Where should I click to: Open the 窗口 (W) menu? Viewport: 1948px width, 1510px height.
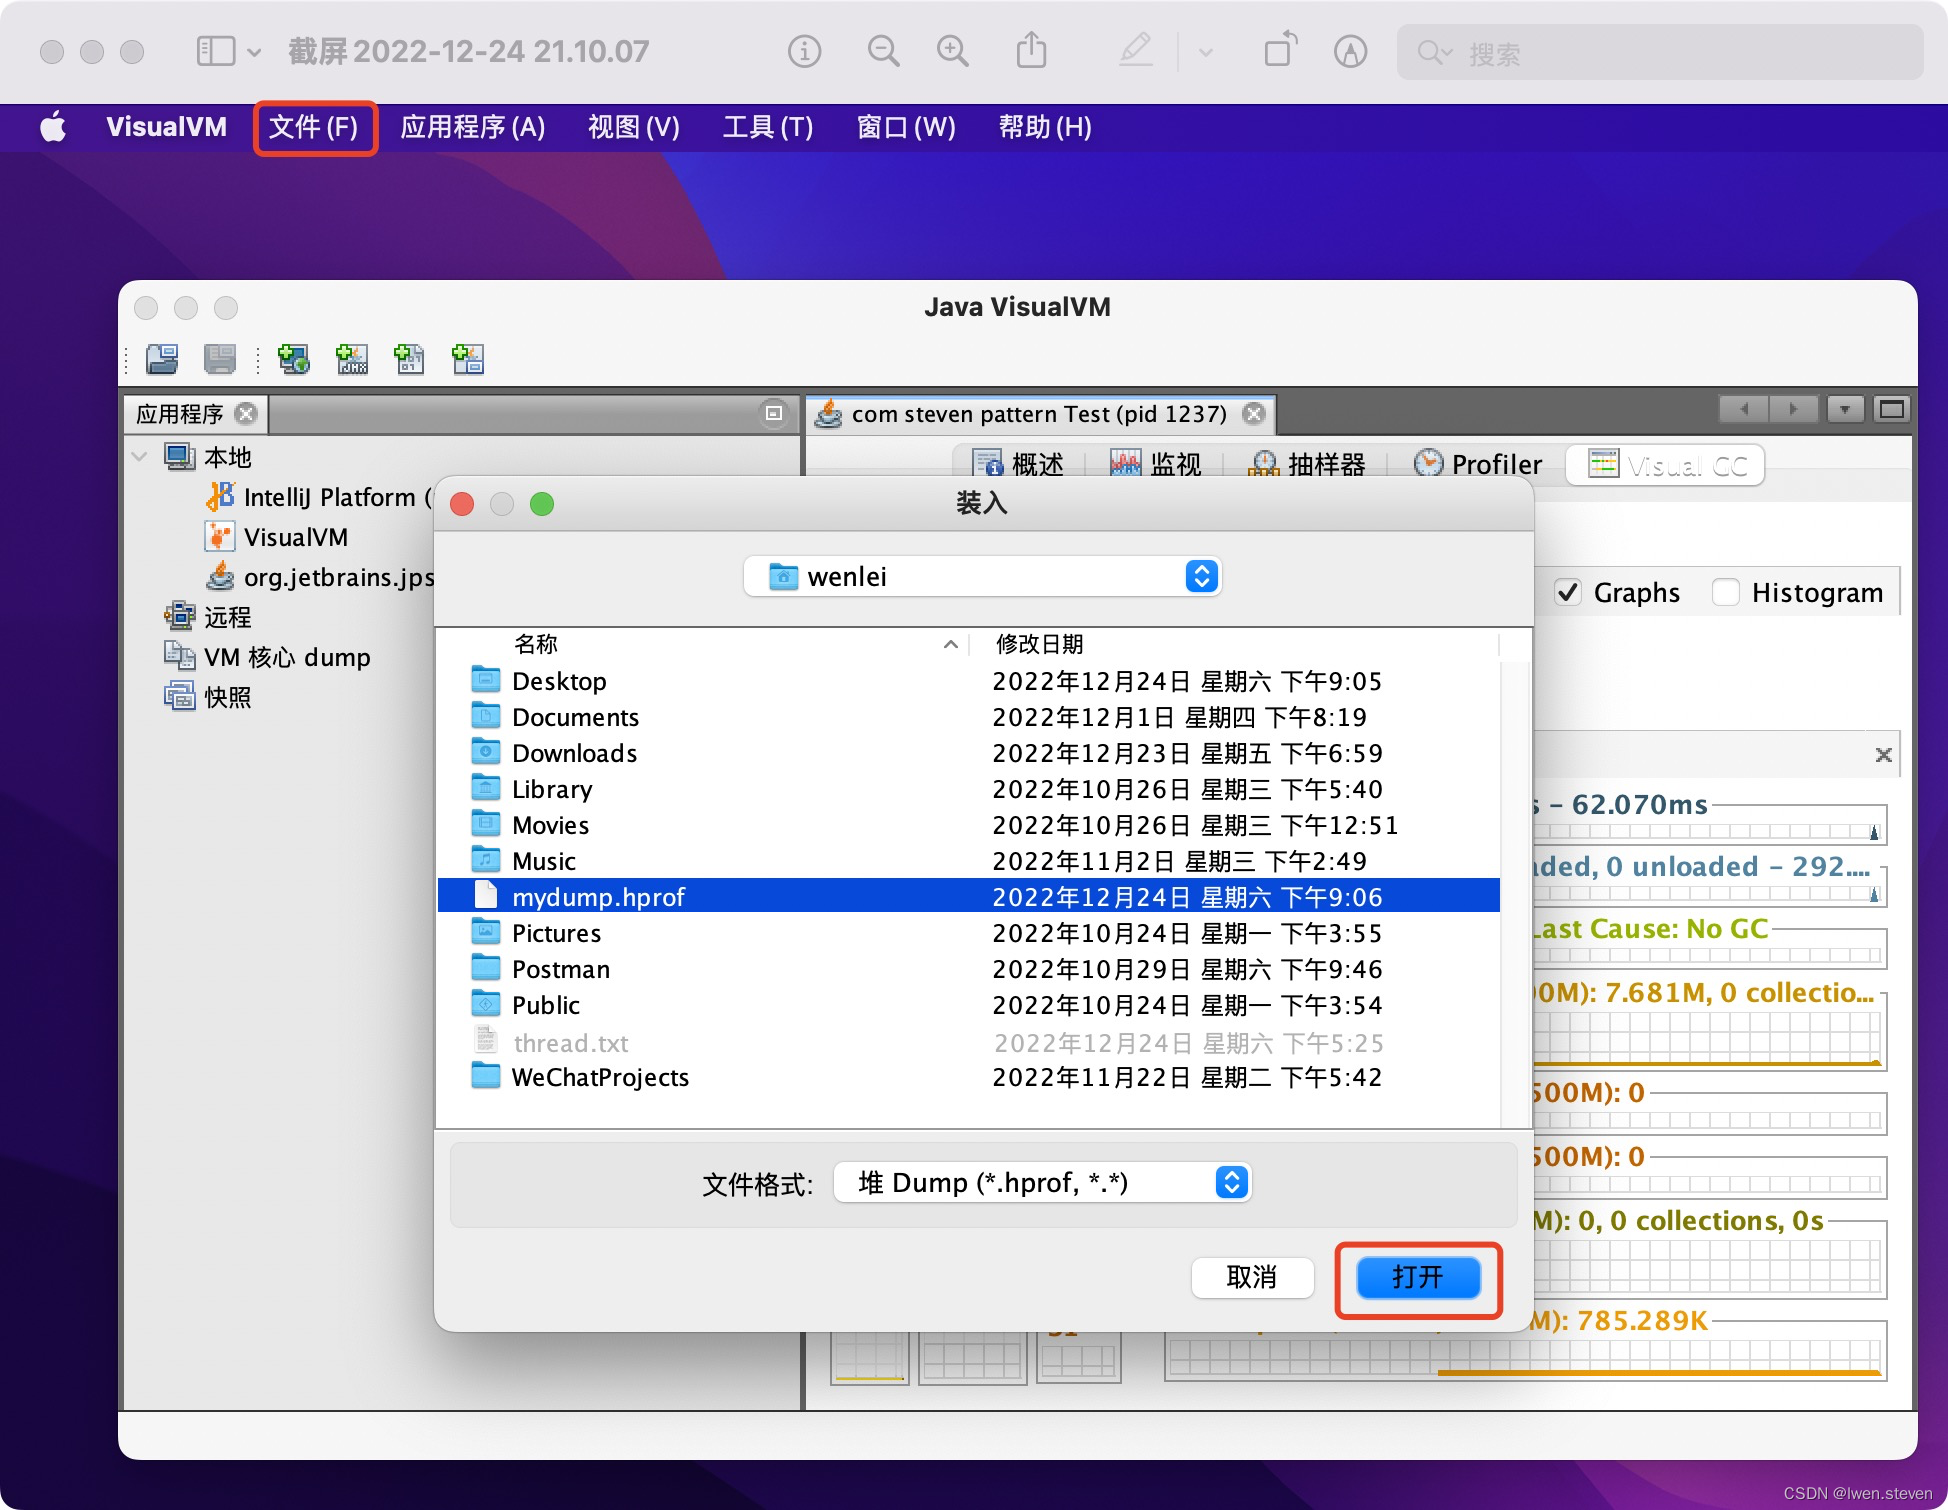[x=906, y=127]
